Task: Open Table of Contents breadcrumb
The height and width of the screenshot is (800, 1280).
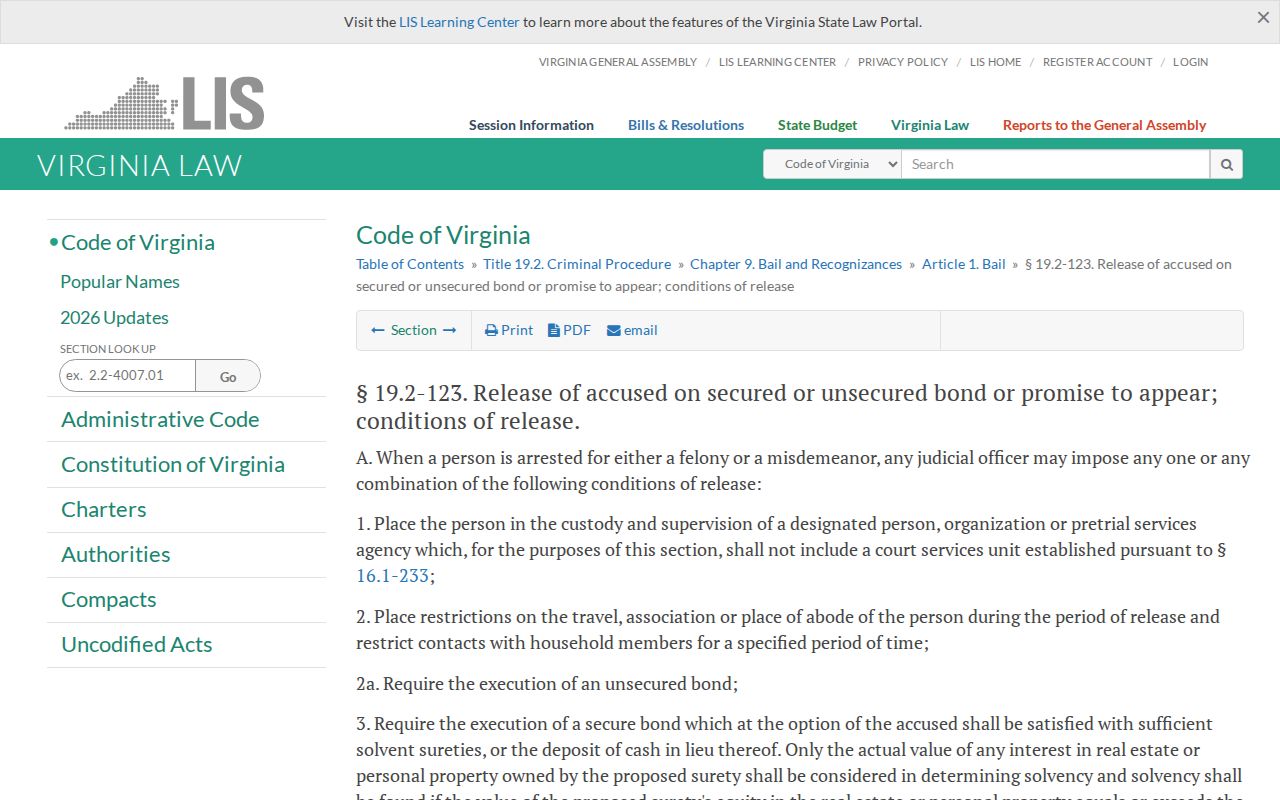Action: 410,264
